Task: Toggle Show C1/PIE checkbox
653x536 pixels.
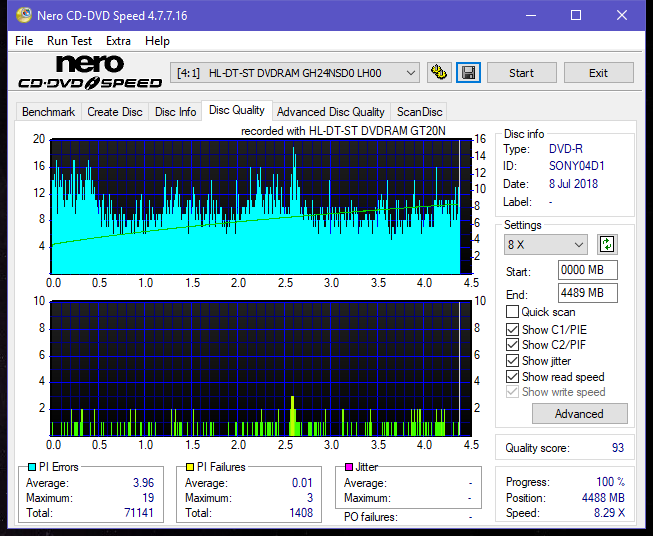Action: (512, 329)
